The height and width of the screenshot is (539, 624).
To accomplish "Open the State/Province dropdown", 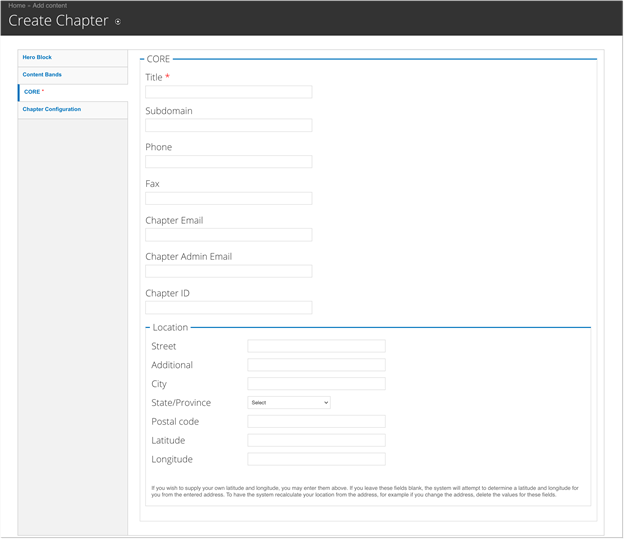I will pyautogui.click(x=289, y=402).
